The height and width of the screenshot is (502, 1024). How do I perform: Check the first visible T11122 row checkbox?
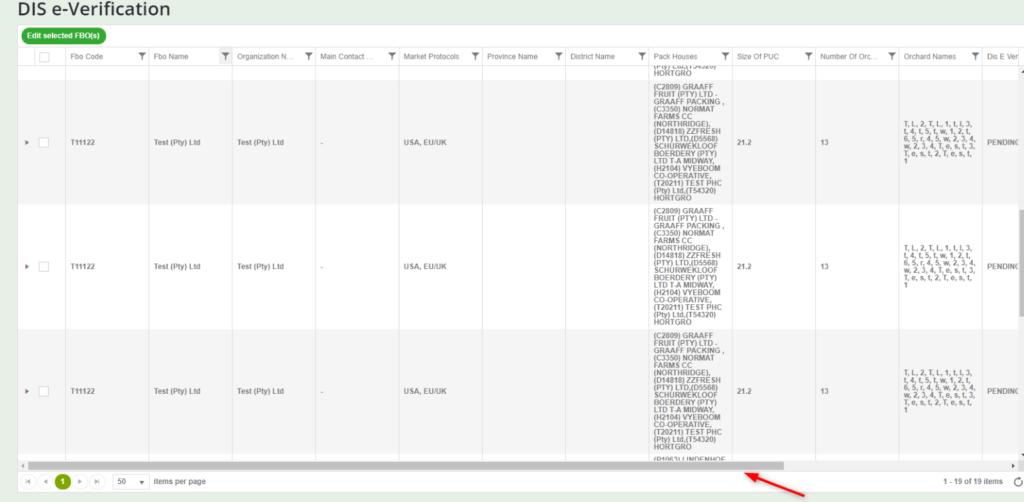[x=44, y=143]
